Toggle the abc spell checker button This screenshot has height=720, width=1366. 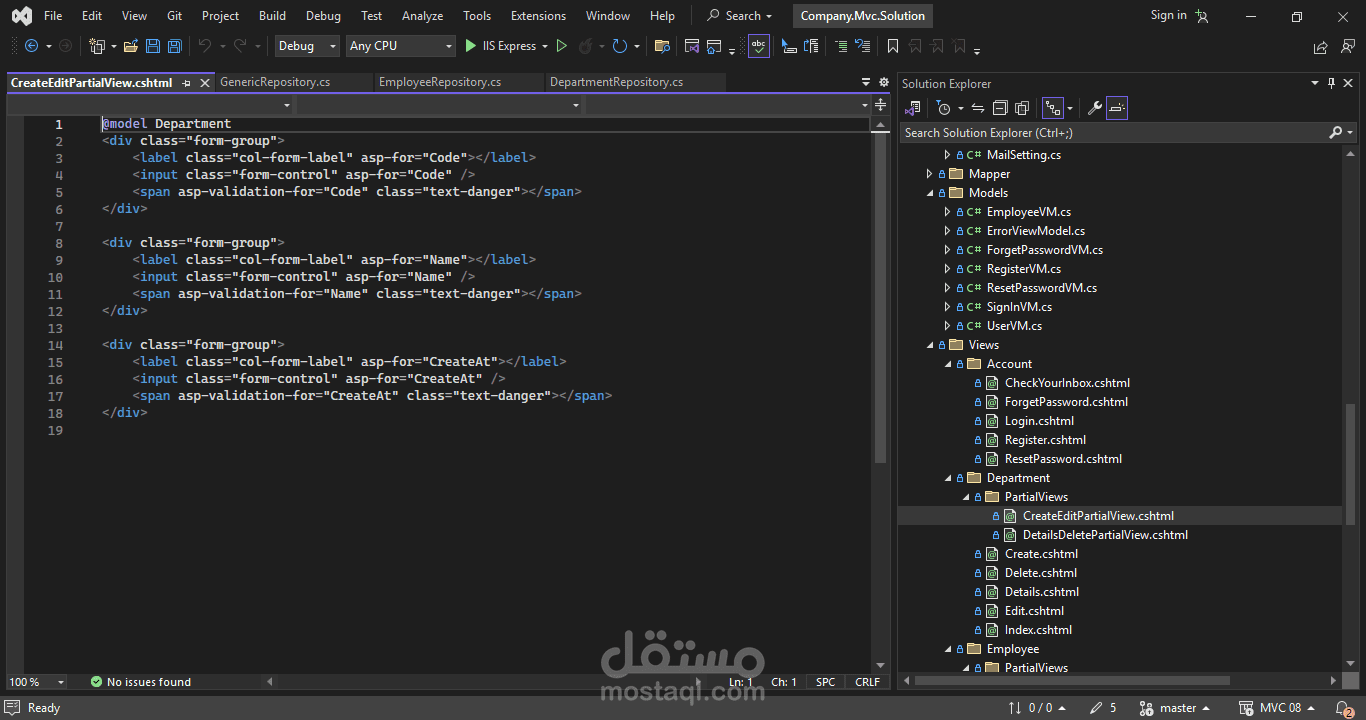(759, 46)
